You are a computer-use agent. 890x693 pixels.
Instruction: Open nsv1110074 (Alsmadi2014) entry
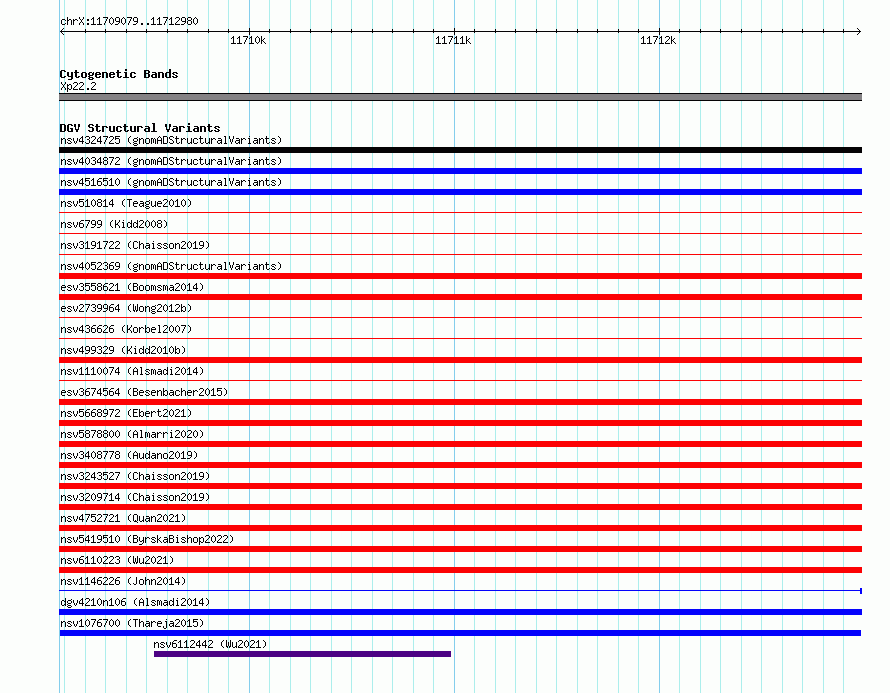[x=132, y=371]
